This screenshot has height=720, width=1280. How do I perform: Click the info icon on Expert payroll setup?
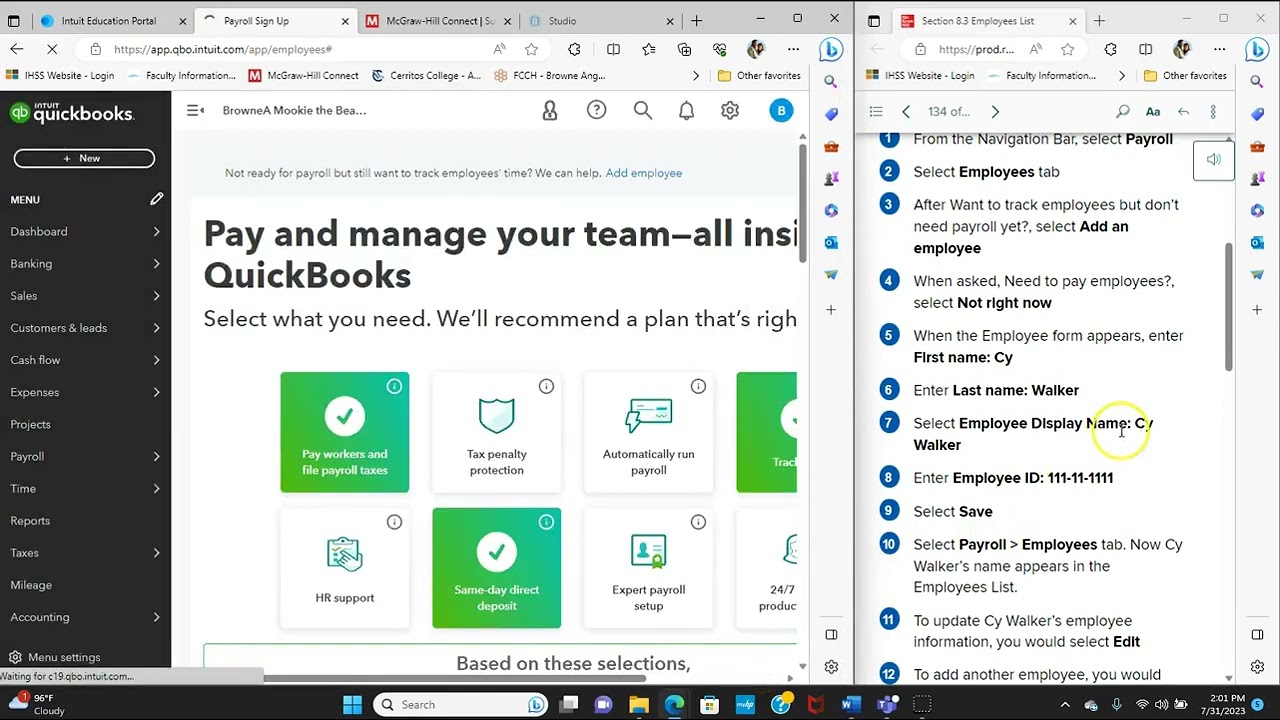(x=698, y=522)
